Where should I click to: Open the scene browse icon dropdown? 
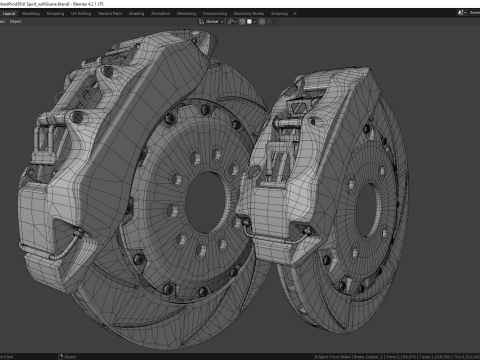click(462, 13)
